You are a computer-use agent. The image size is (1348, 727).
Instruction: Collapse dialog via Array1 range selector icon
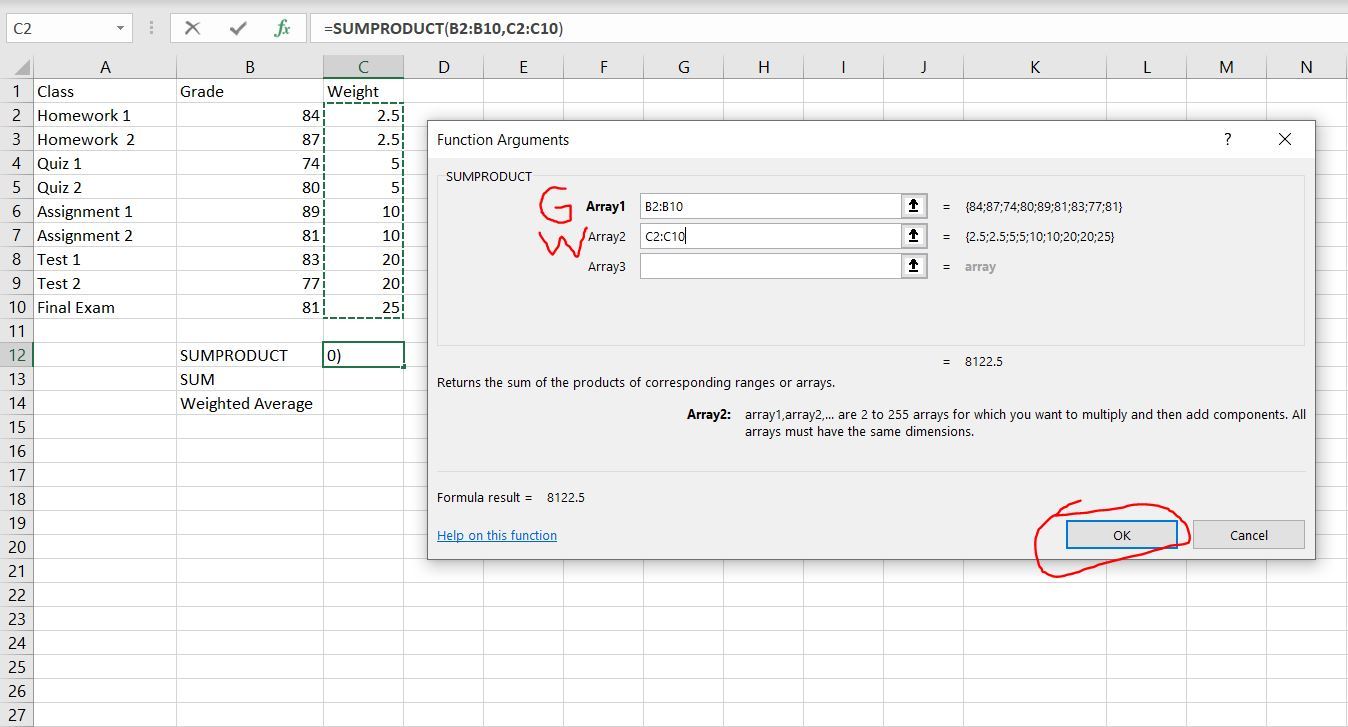tap(913, 206)
